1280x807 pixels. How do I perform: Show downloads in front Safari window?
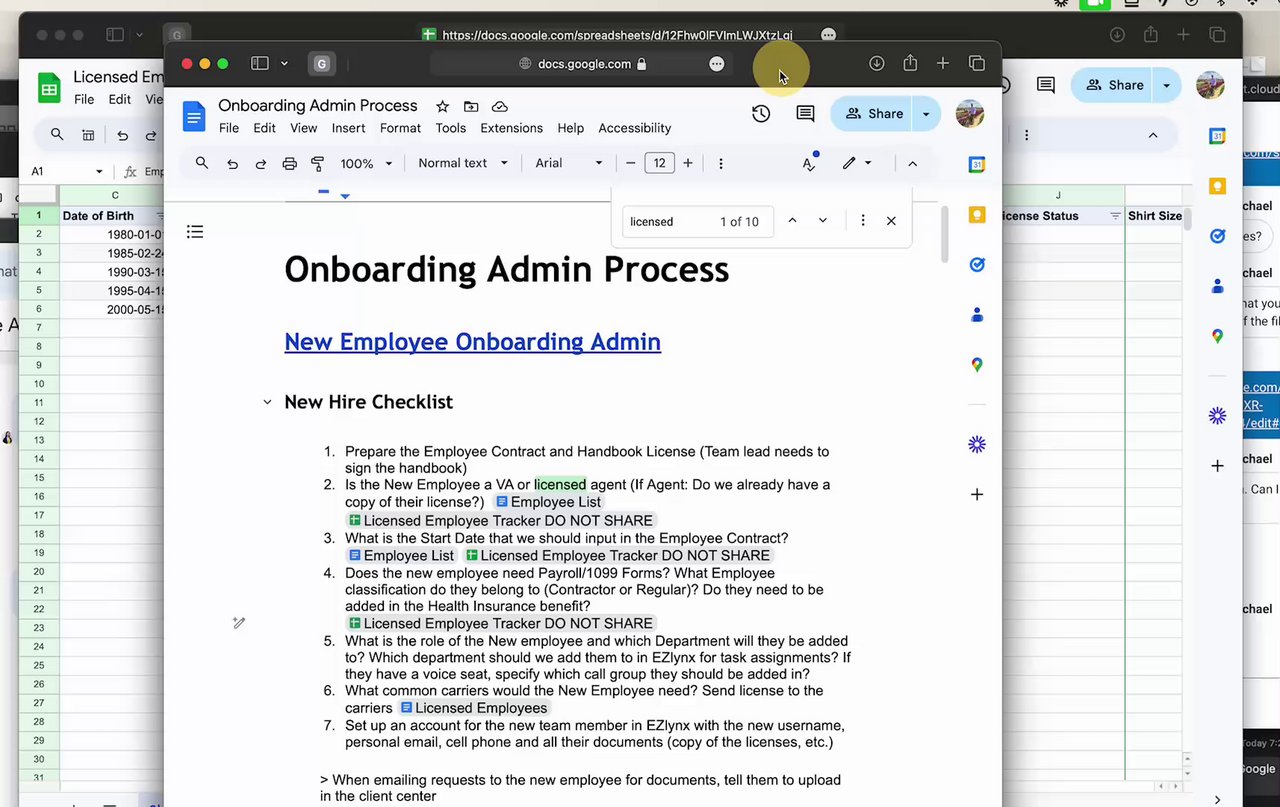point(877,63)
